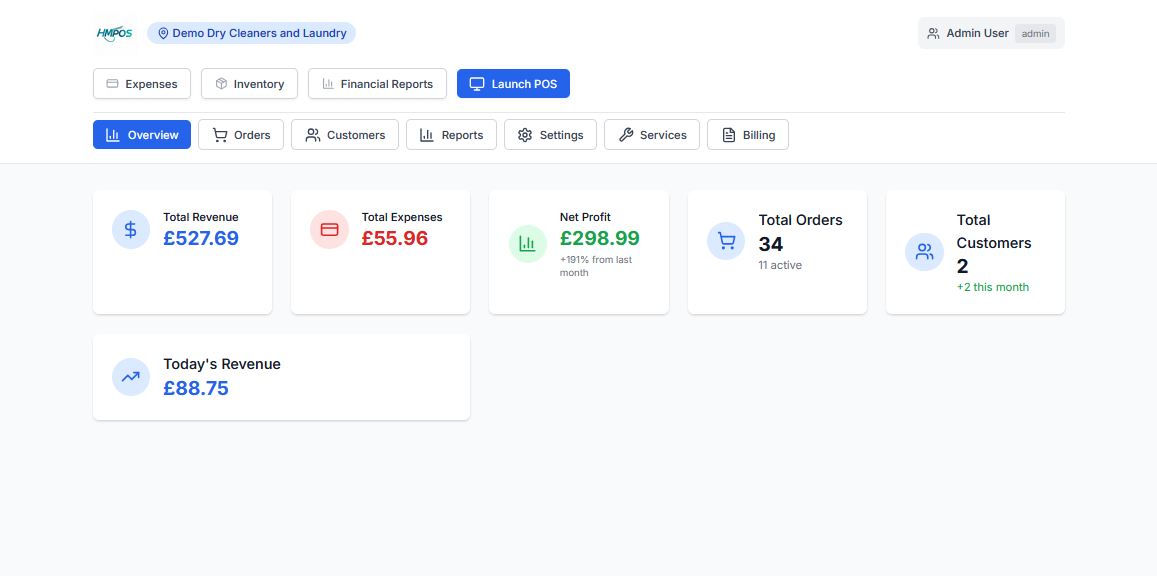
Task: Click the 11 active orders text
Action: click(780, 265)
